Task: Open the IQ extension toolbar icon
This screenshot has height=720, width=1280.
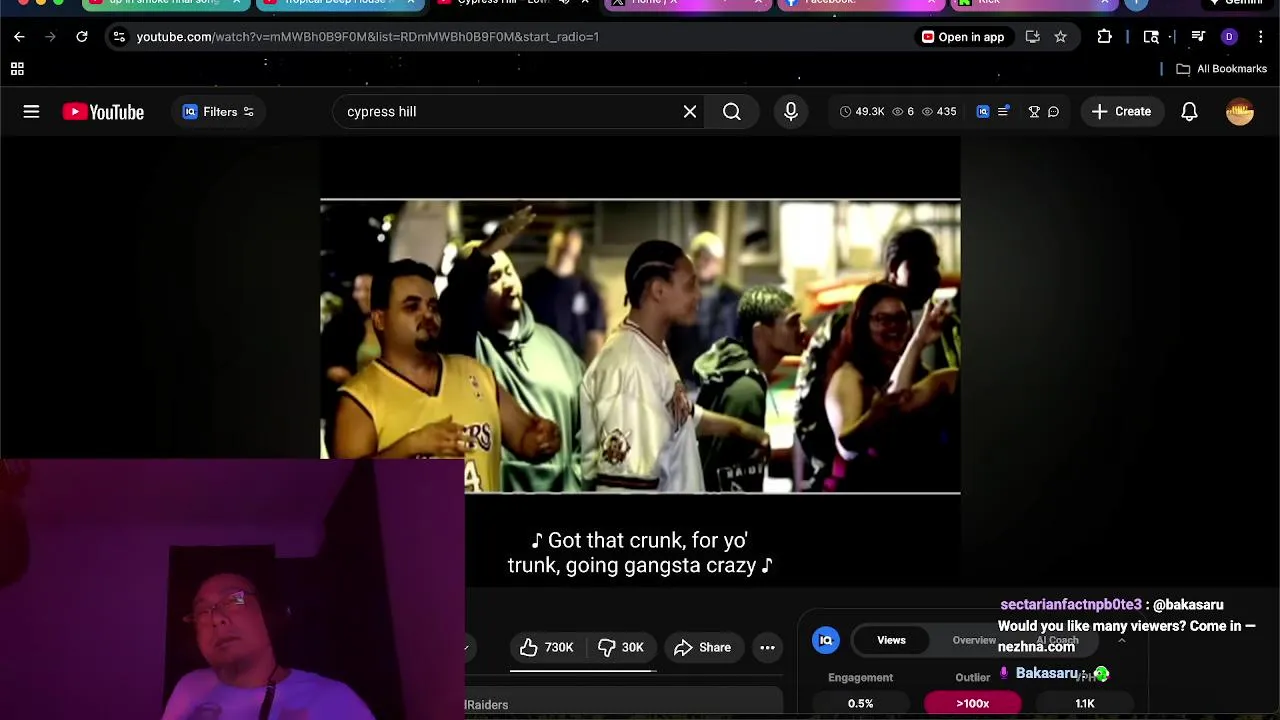Action: [x=983, y=112]
